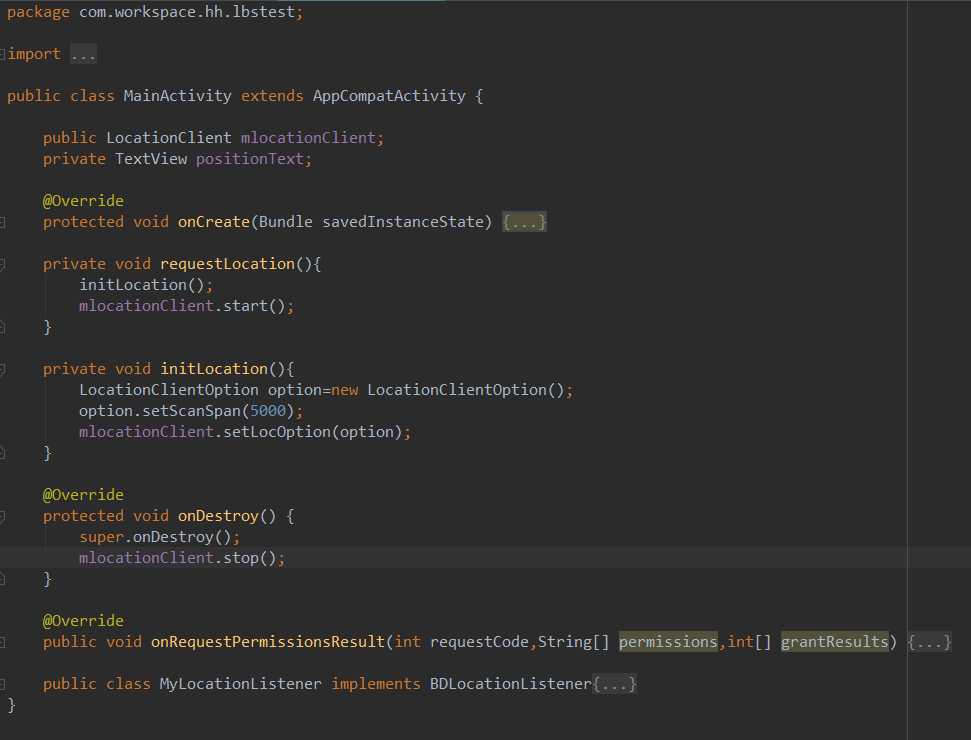Click the @Override above onRequestPermissionsResult
Screen dimensions: 971x740
[x=83, y=620]
